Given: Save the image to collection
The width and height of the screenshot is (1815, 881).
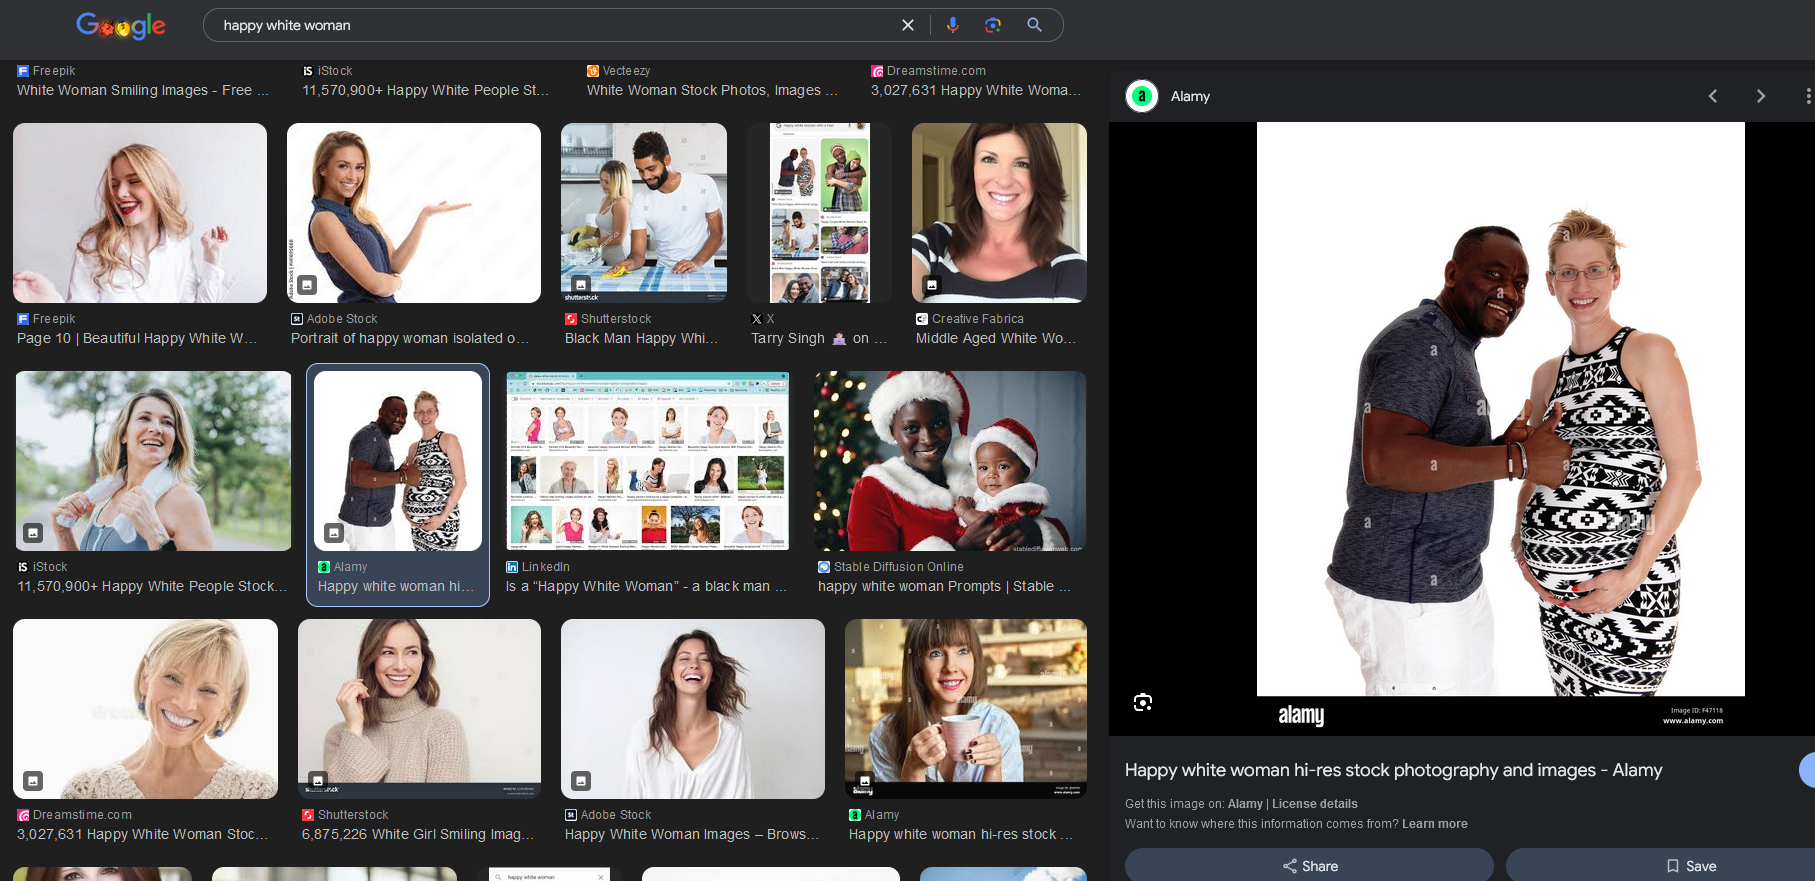Looking at the screenshot, I should click(1690, 865).
